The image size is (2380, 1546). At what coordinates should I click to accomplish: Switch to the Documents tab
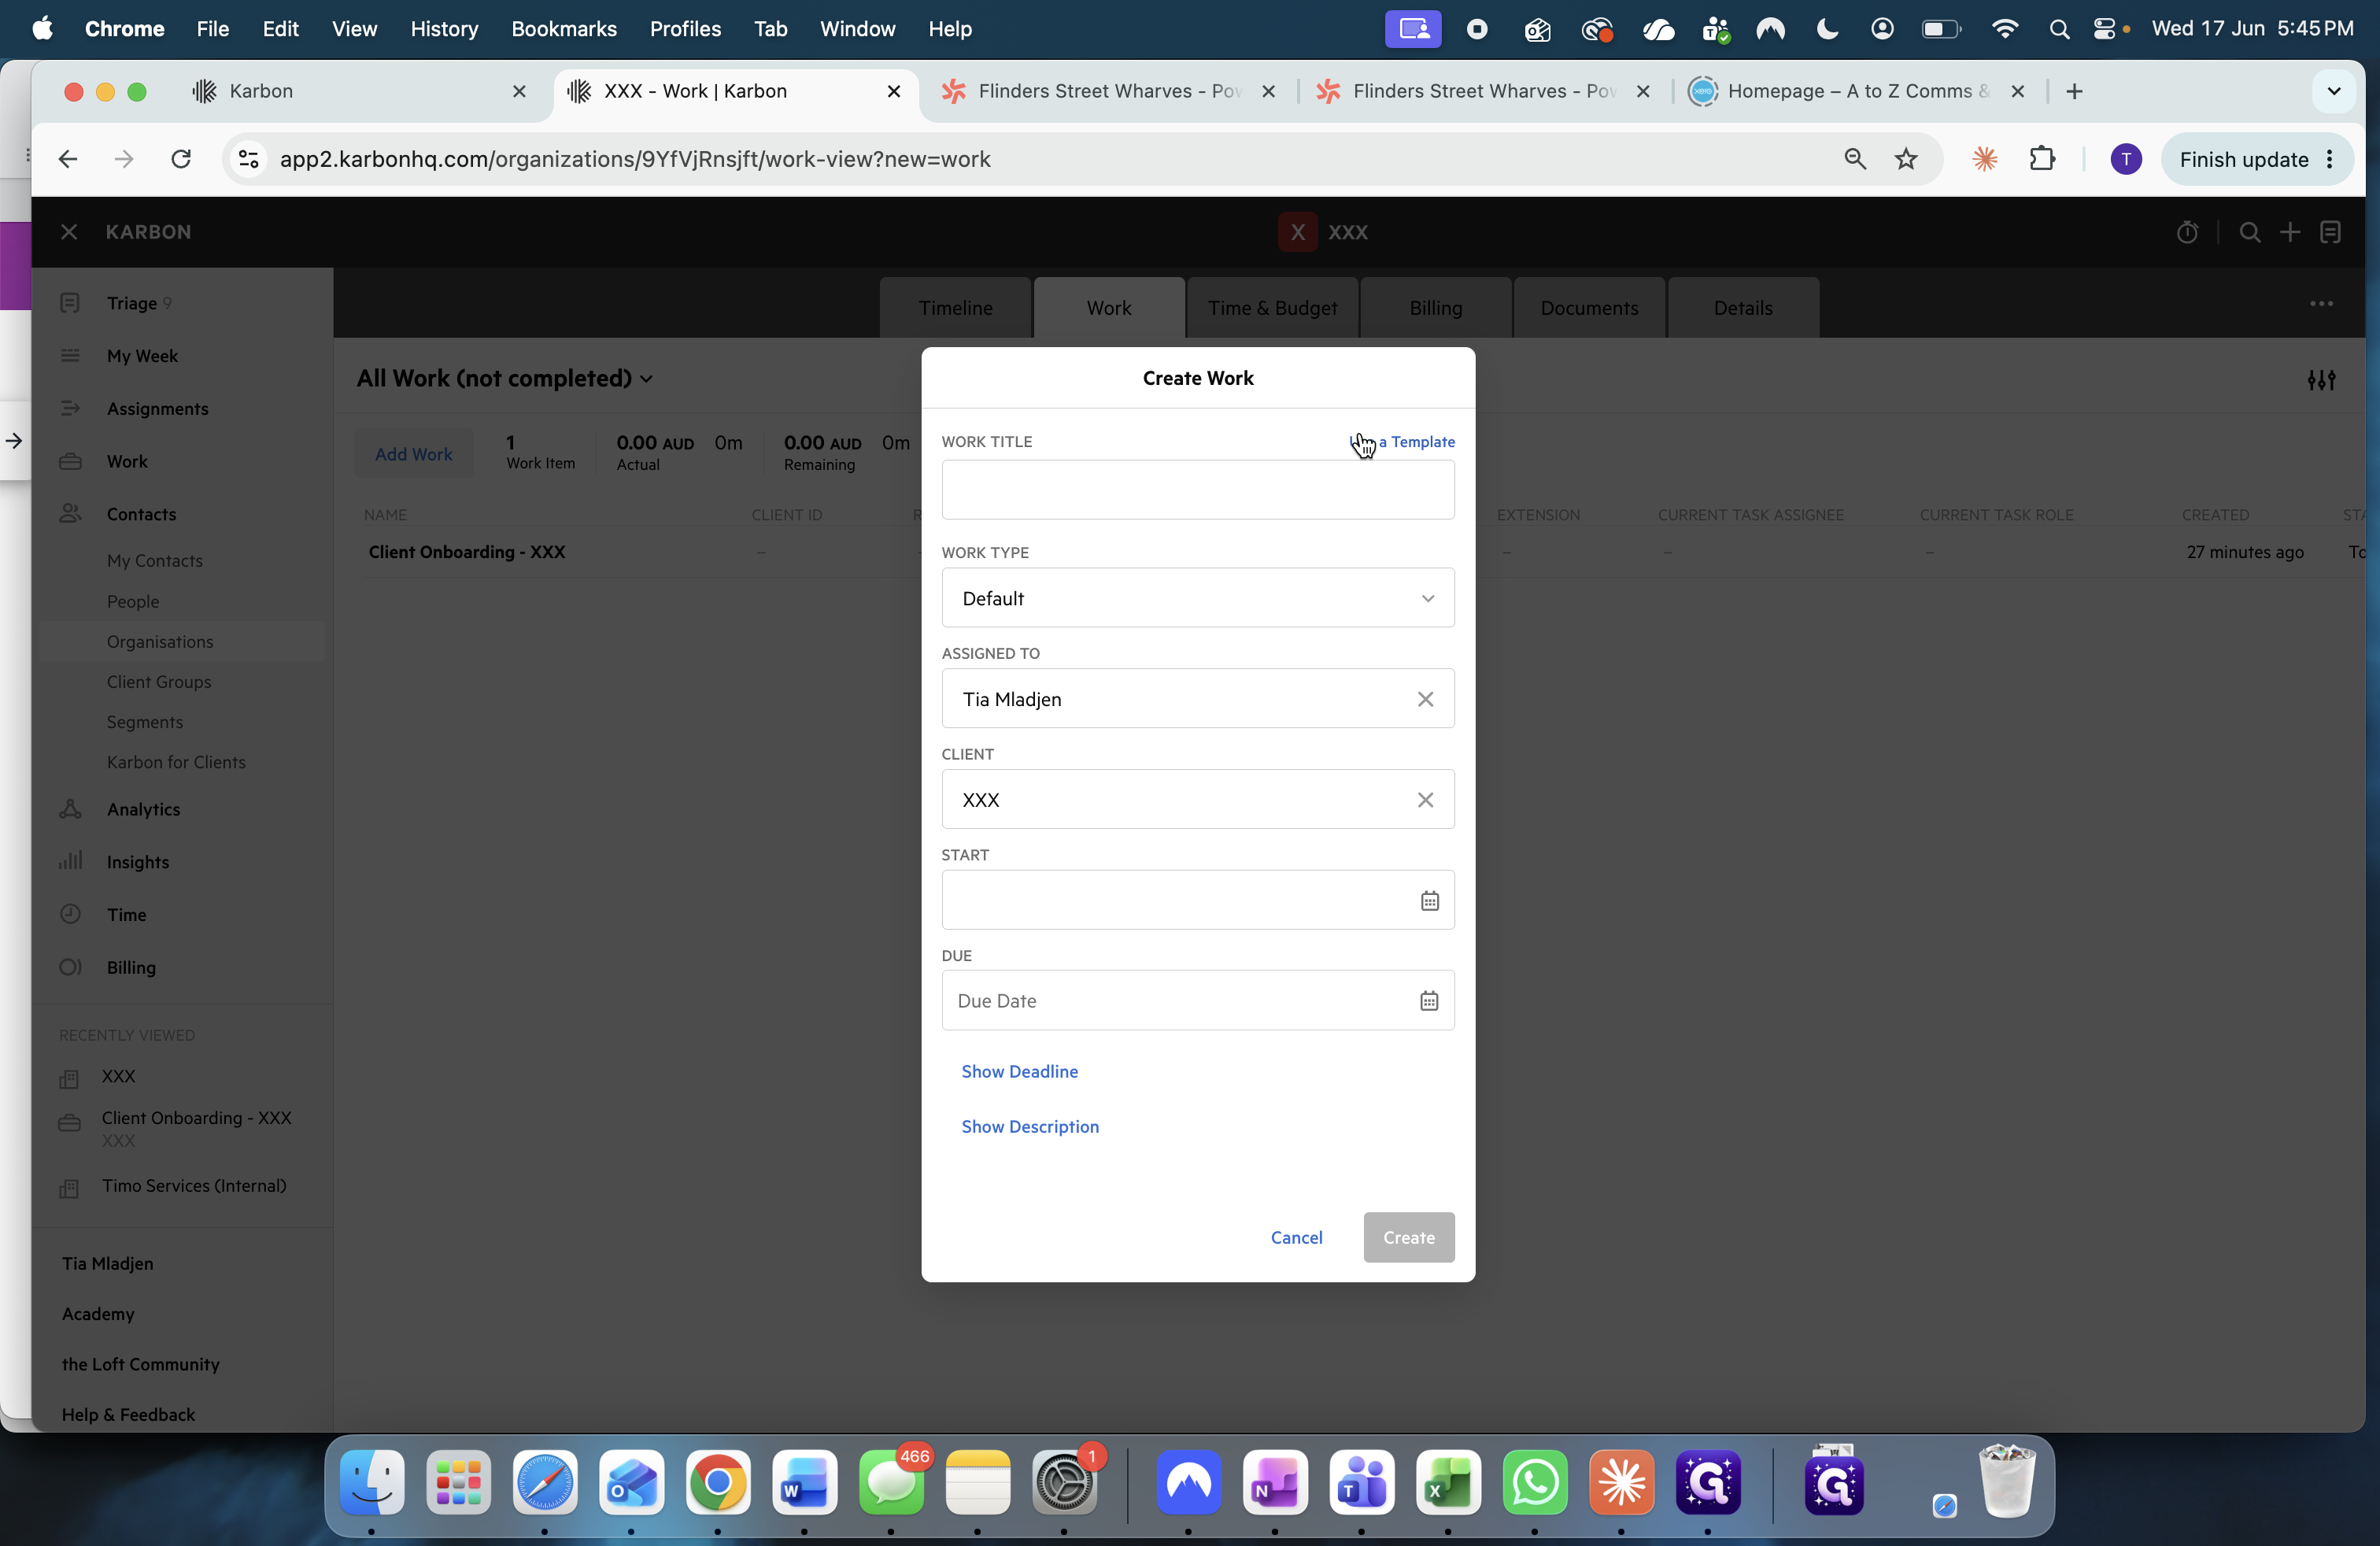(x=1589, y=308)
